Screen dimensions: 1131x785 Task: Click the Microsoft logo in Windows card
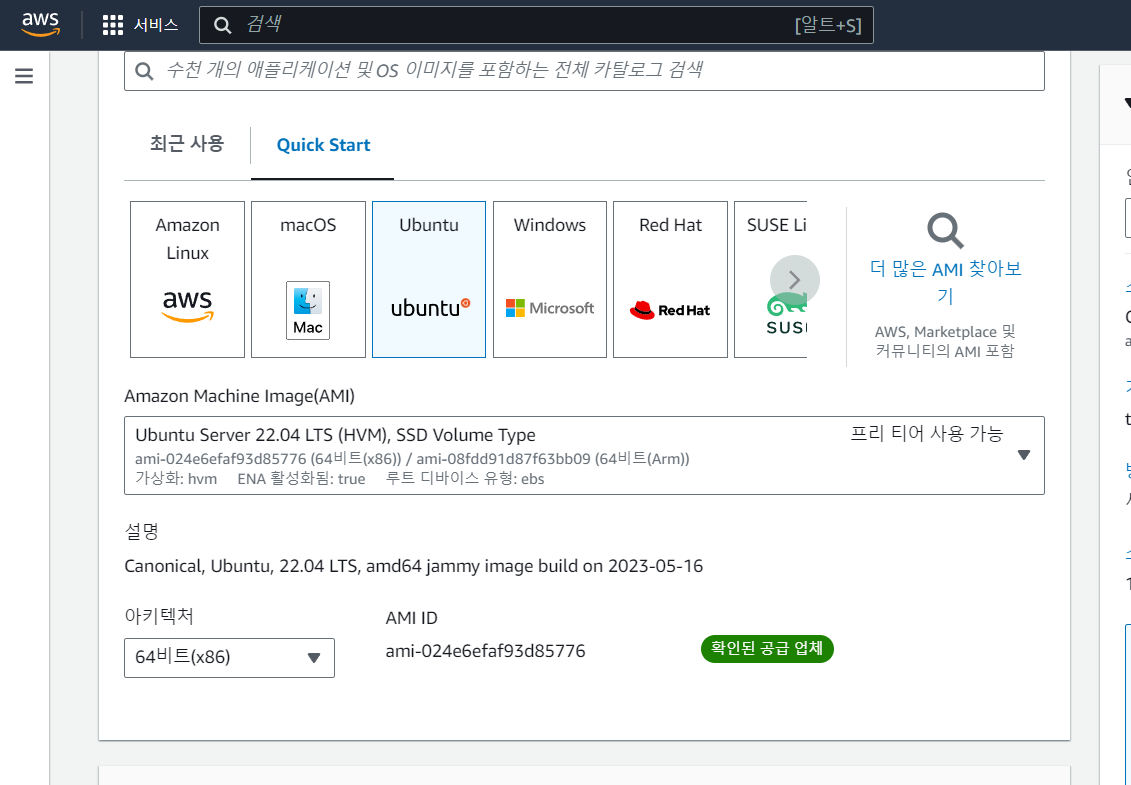[550, 308]
